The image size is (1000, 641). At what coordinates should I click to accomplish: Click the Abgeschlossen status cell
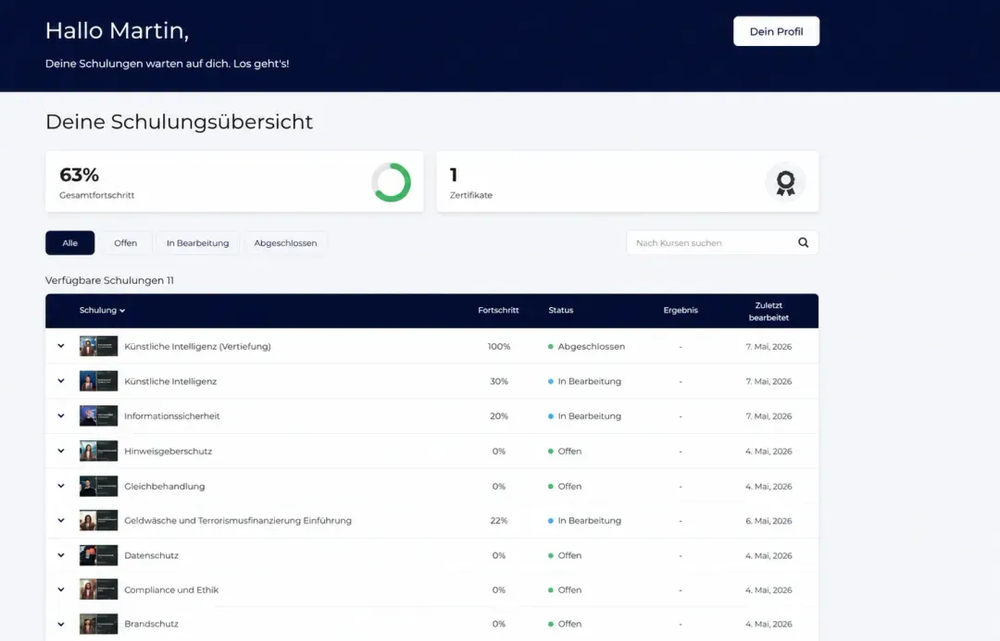pos(587,346)
